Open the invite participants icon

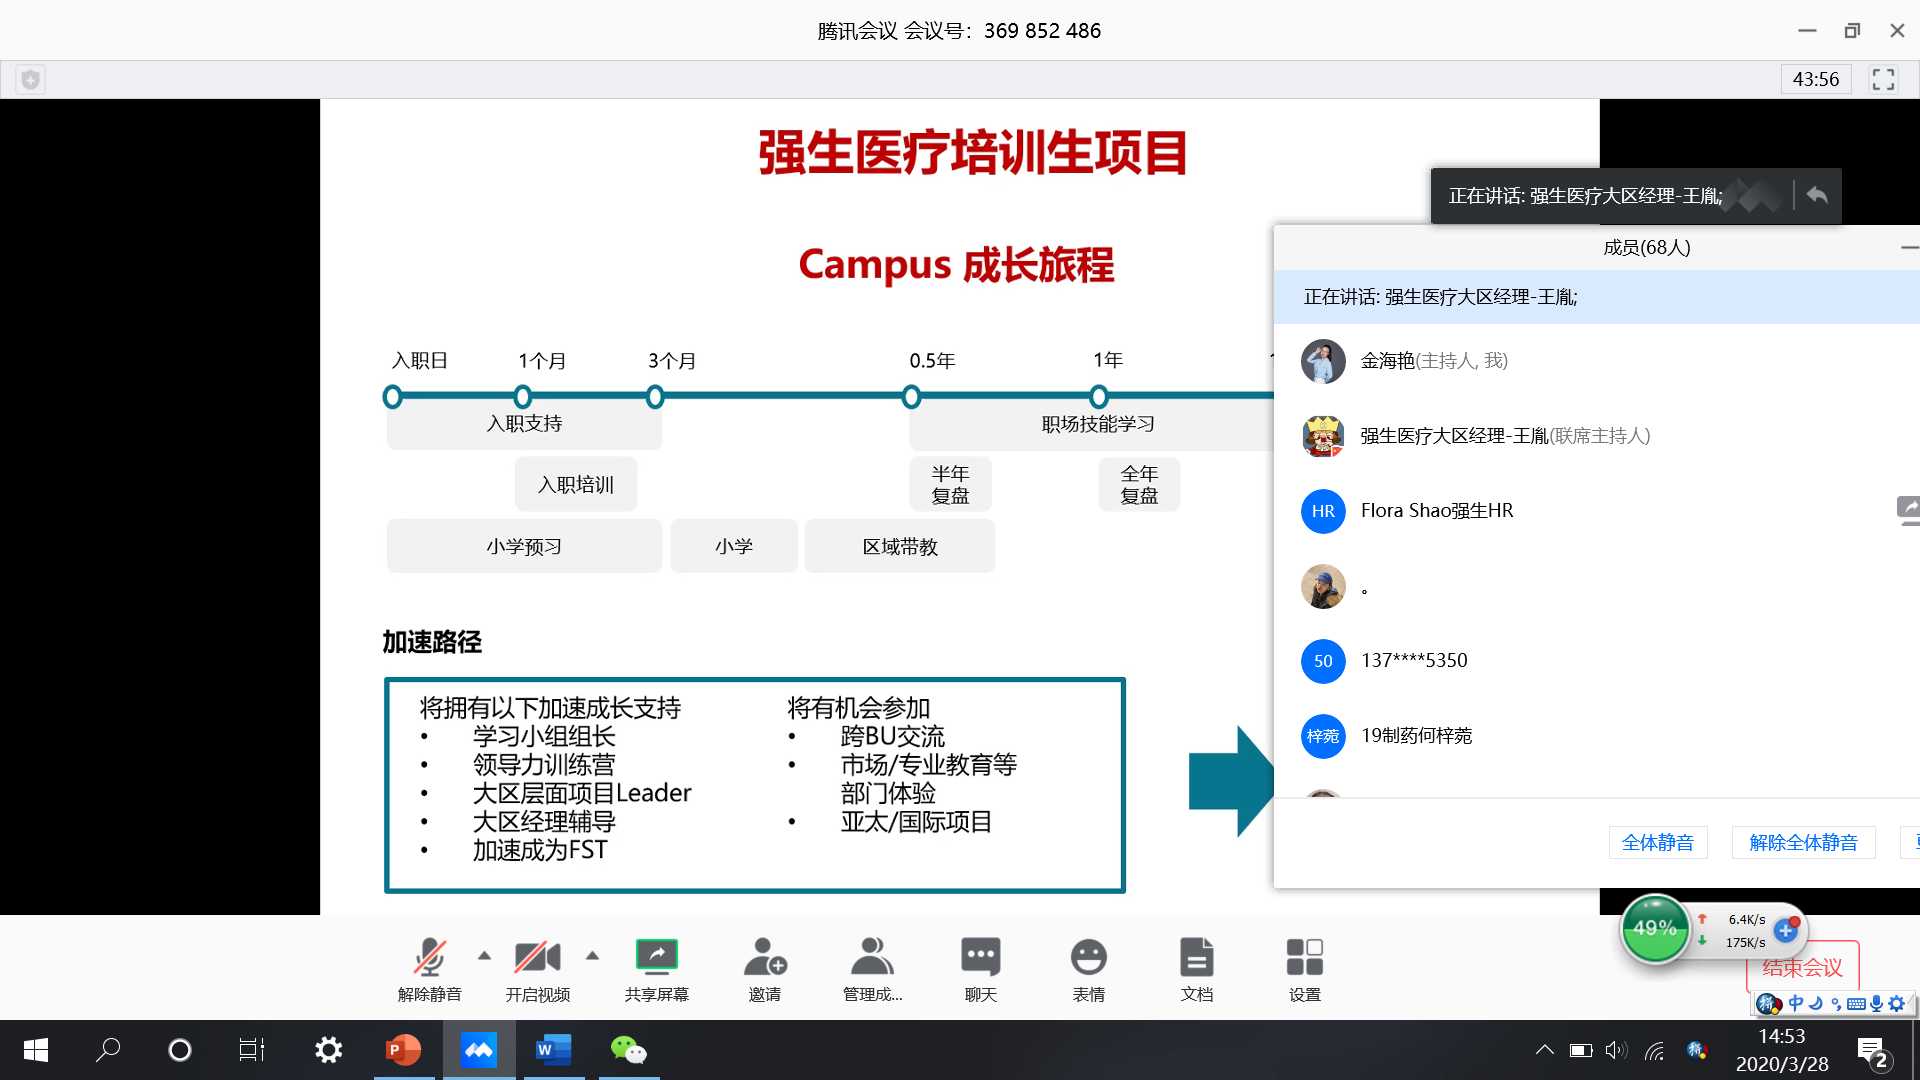click(765, 958)
